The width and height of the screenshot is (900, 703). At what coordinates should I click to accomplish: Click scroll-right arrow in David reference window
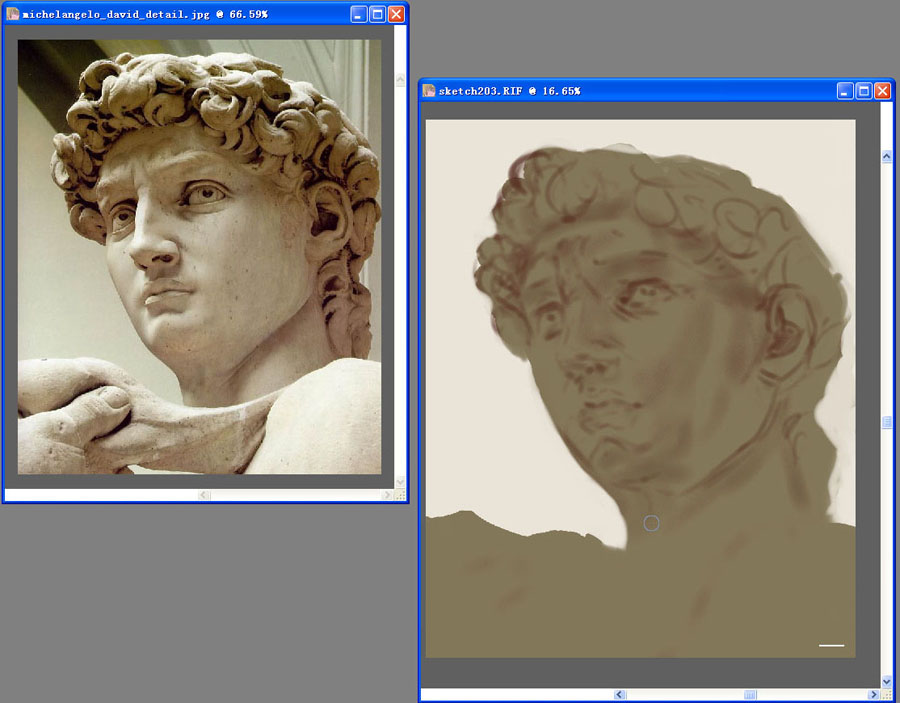[x=387, y=495]
